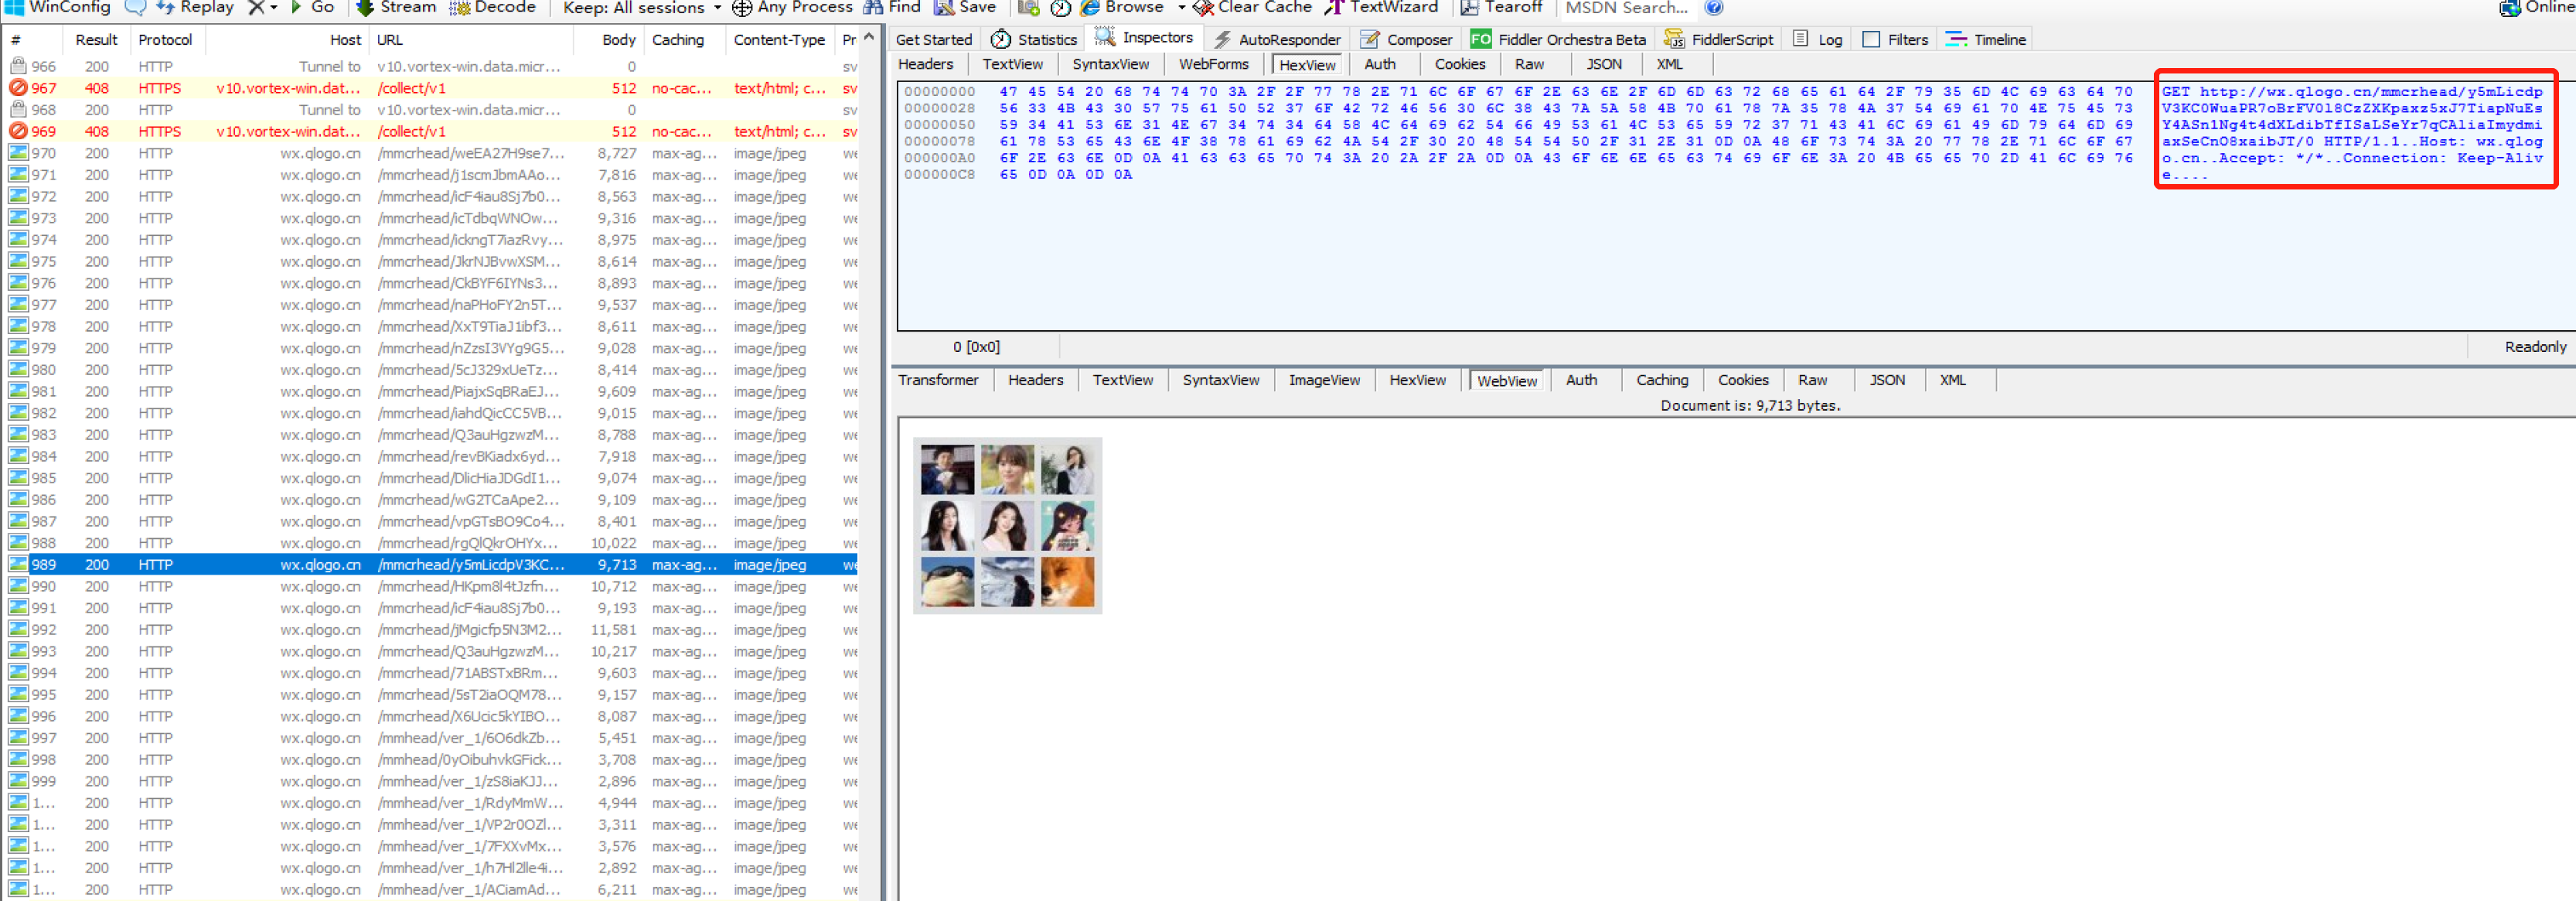2576x901 pixels.
Task: Click the Any Process target icon
Action: pyautogui.click(x=742, y=7)
